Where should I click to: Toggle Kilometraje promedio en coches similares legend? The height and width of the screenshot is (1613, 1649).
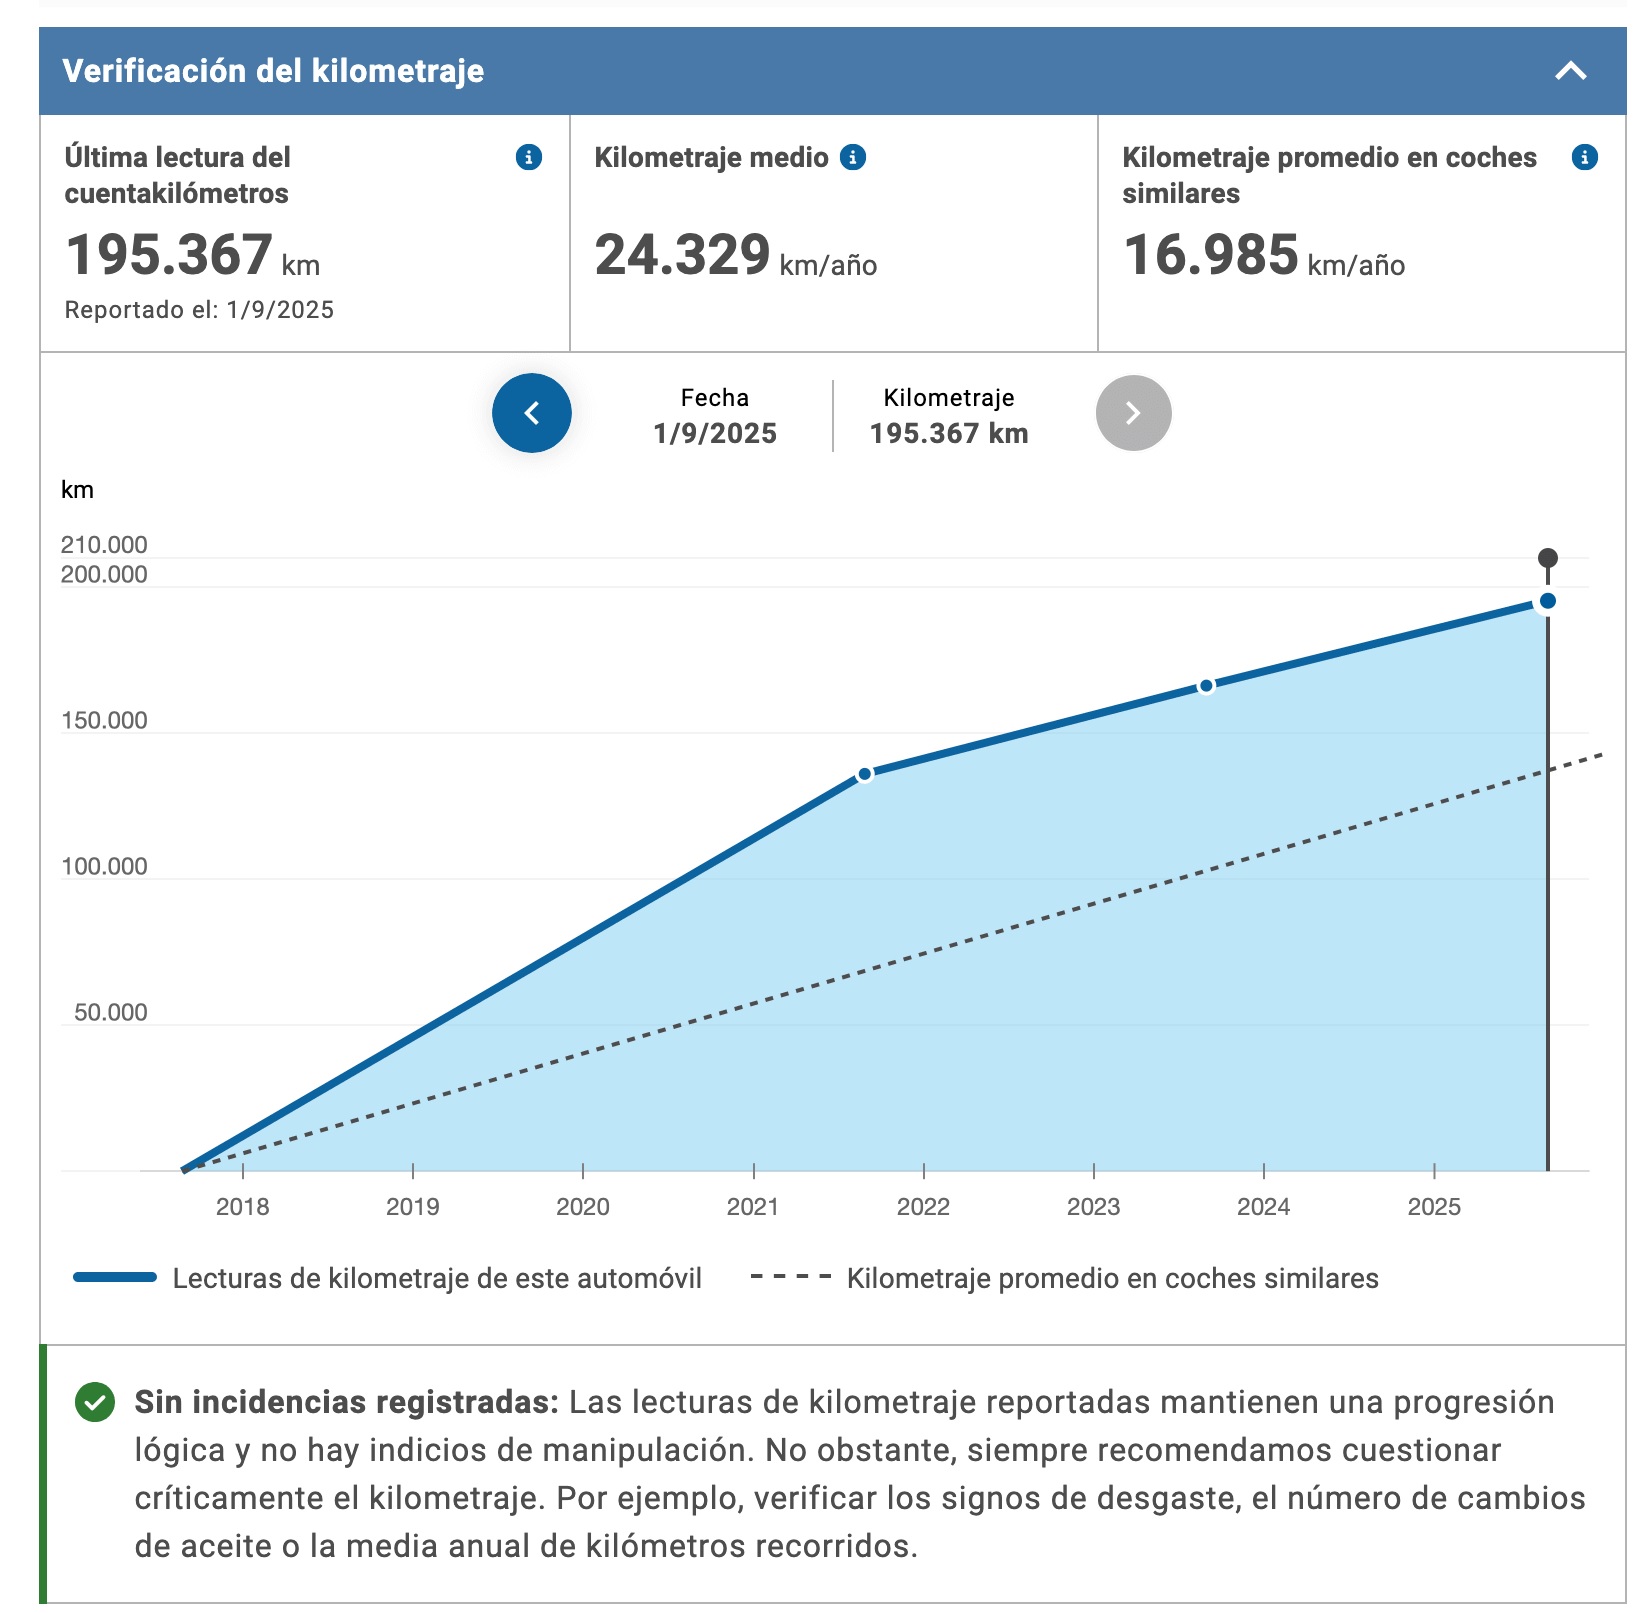[x=1064, y=1278]
